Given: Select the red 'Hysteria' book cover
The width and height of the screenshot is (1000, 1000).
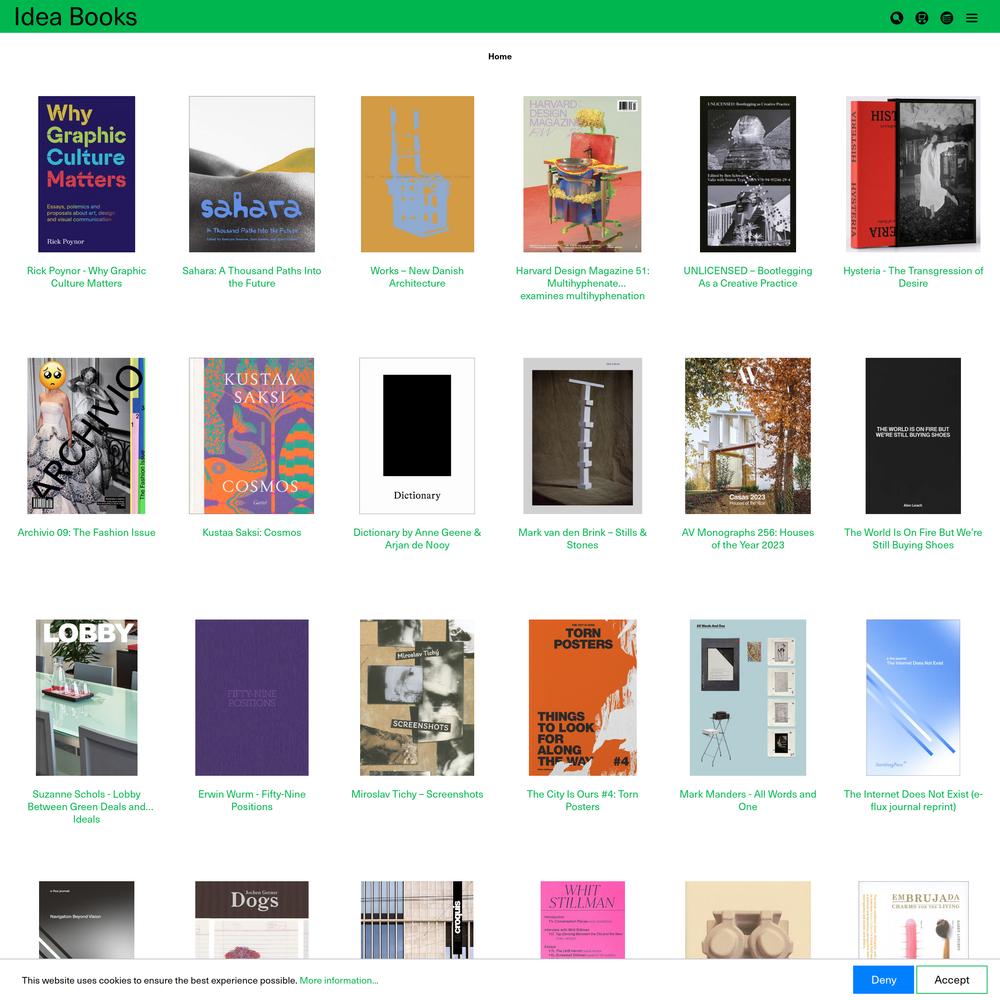Looking at the screenshot, I should coord(913,174).
